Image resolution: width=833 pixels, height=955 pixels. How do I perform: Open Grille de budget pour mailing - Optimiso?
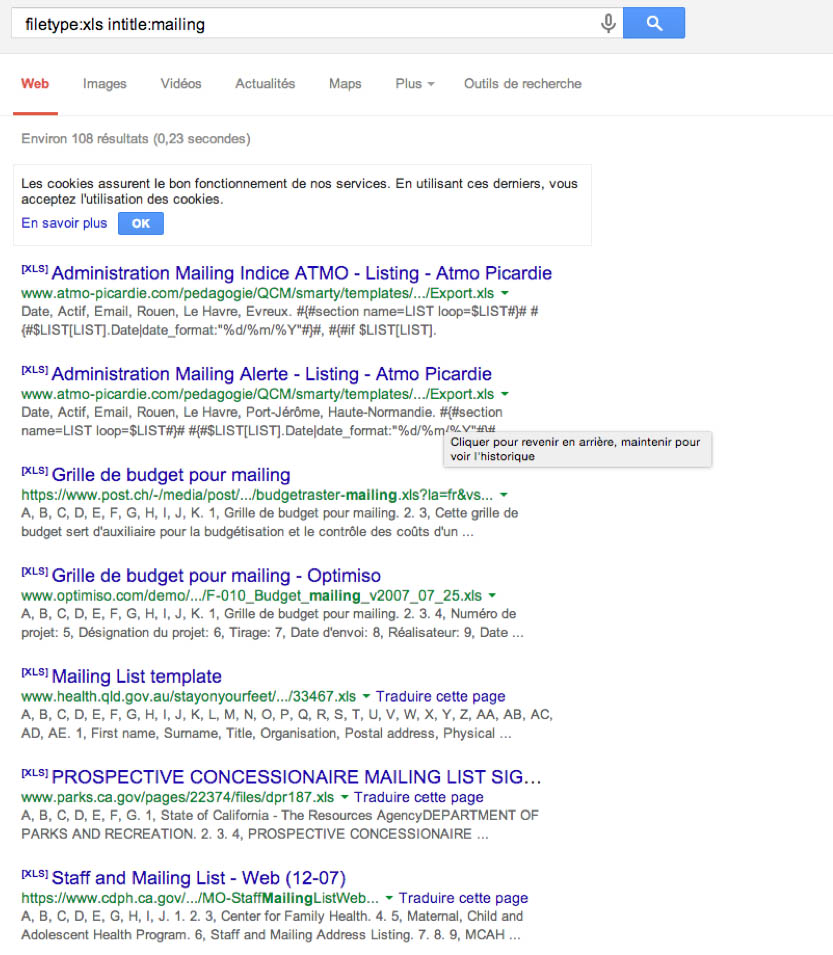coord(216,575)
